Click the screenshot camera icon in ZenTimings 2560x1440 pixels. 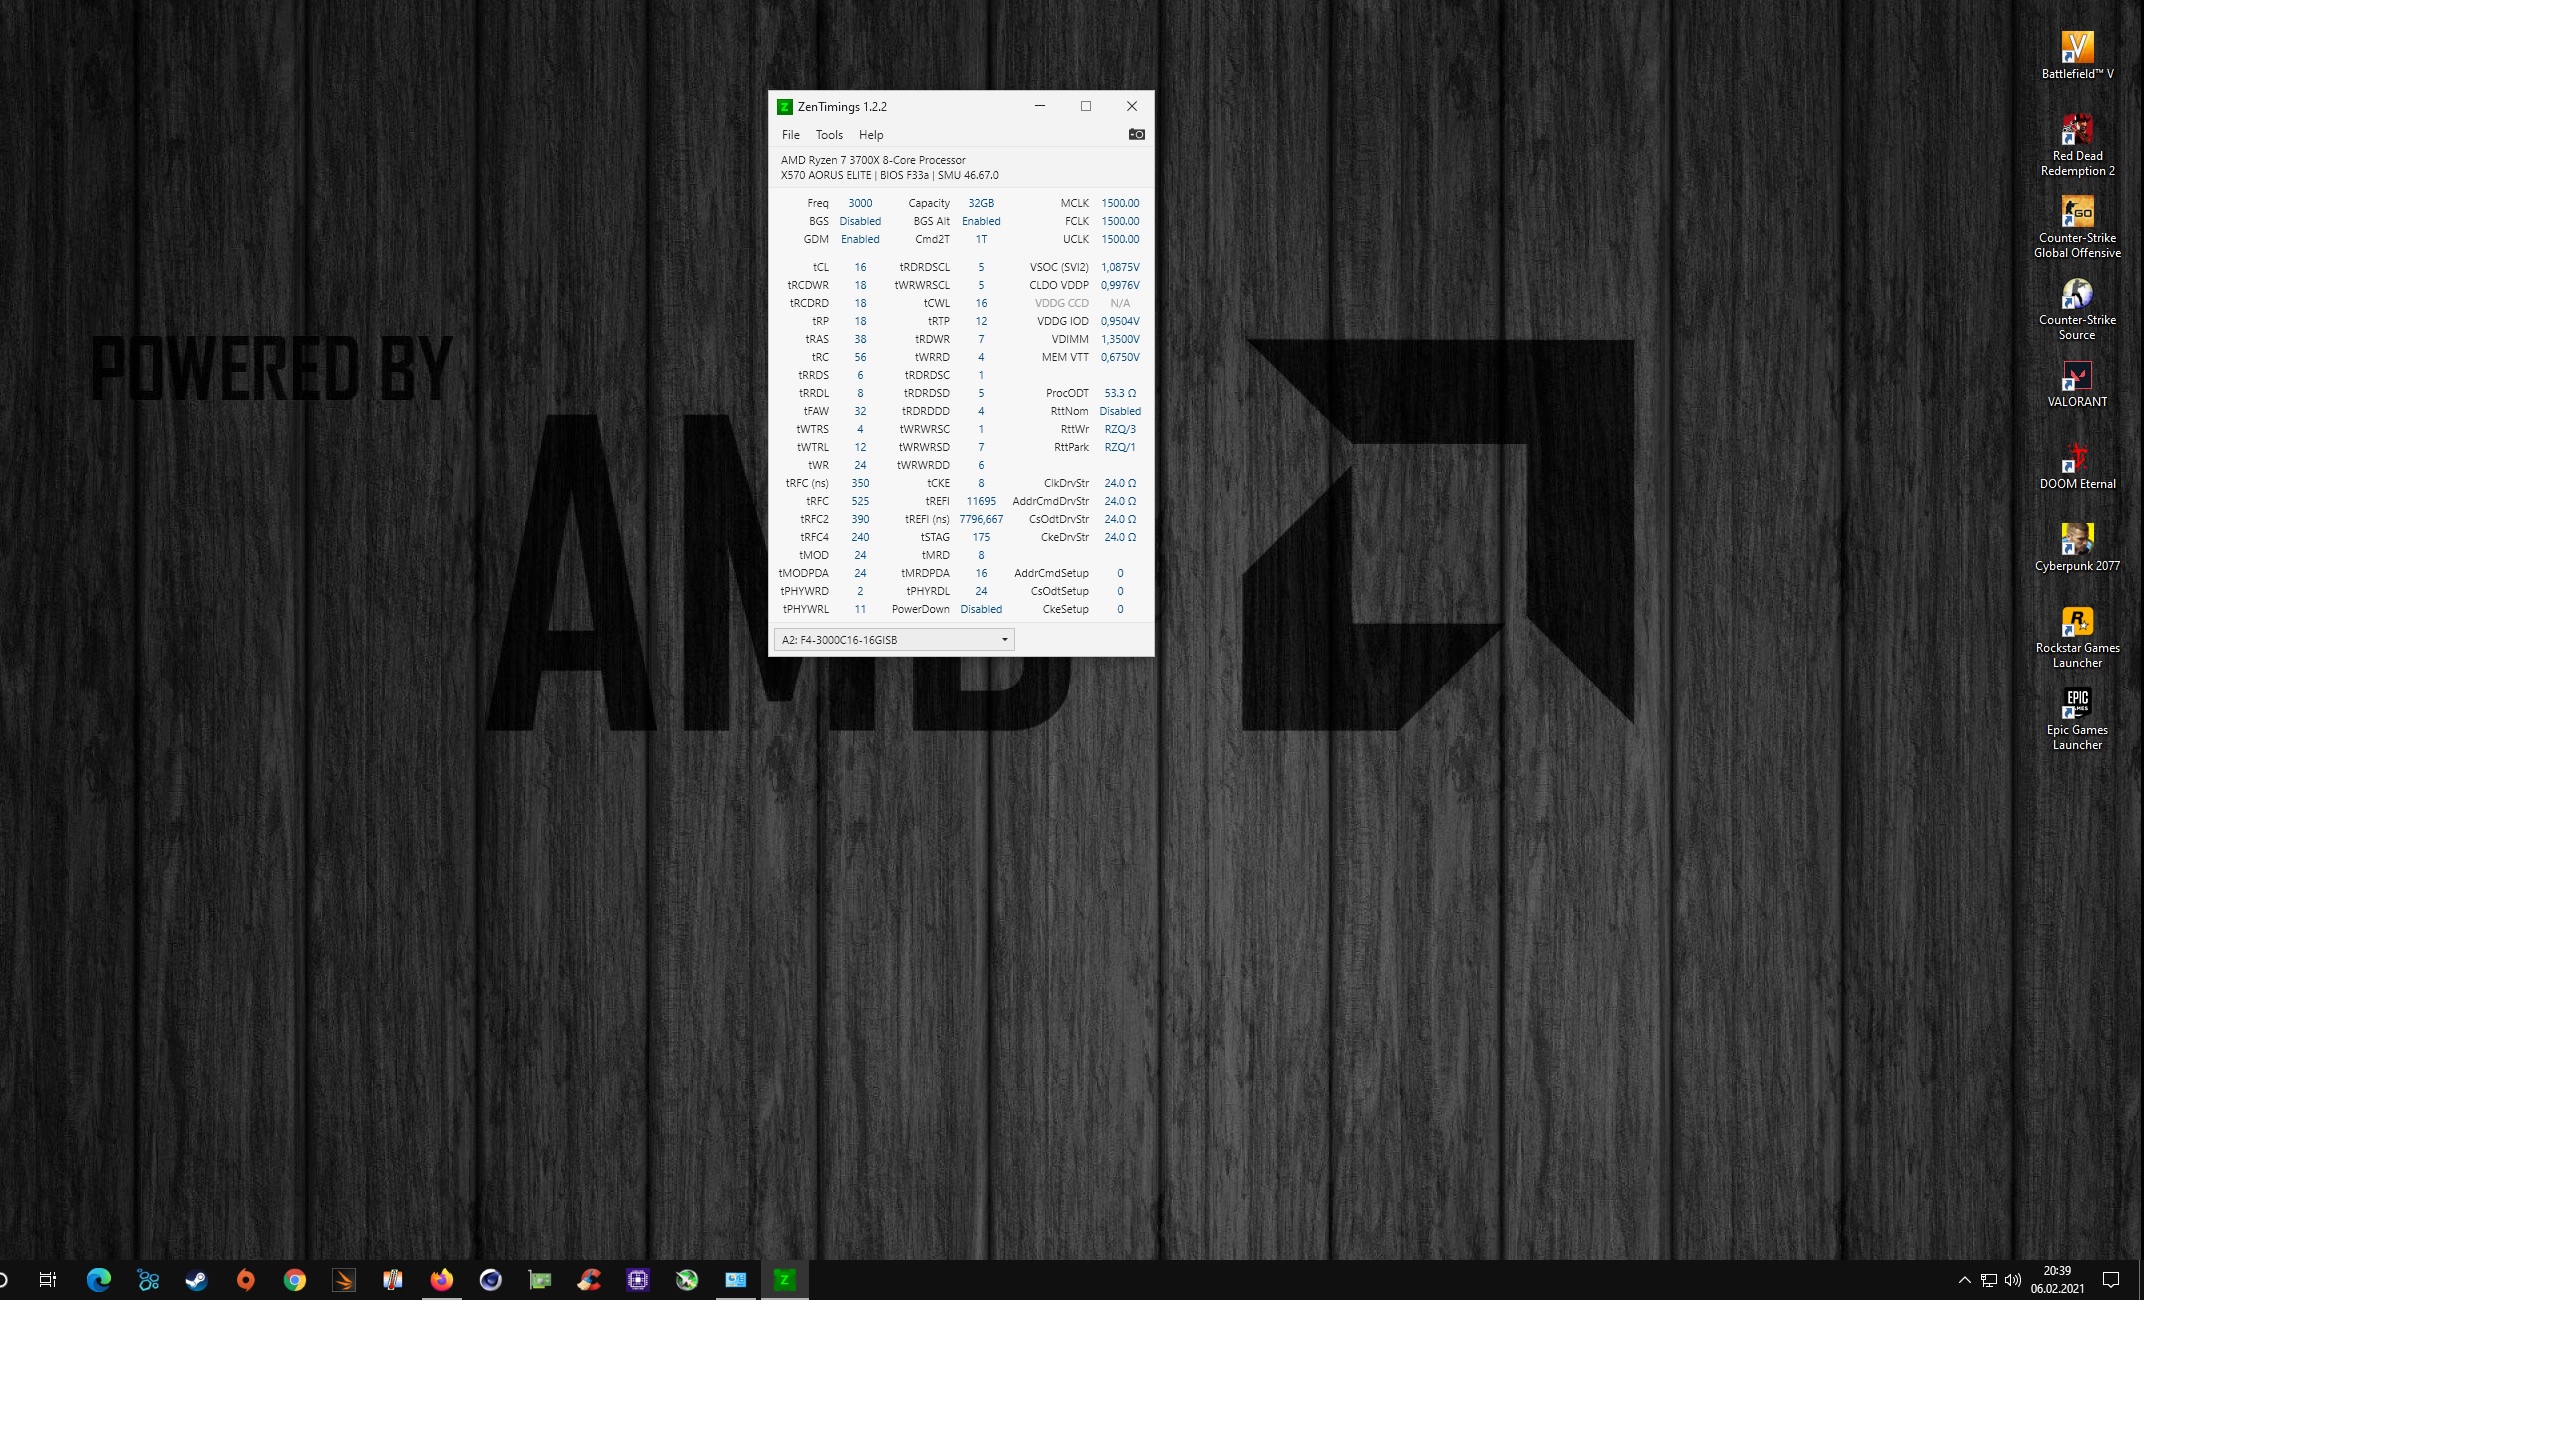(1136, 134)
